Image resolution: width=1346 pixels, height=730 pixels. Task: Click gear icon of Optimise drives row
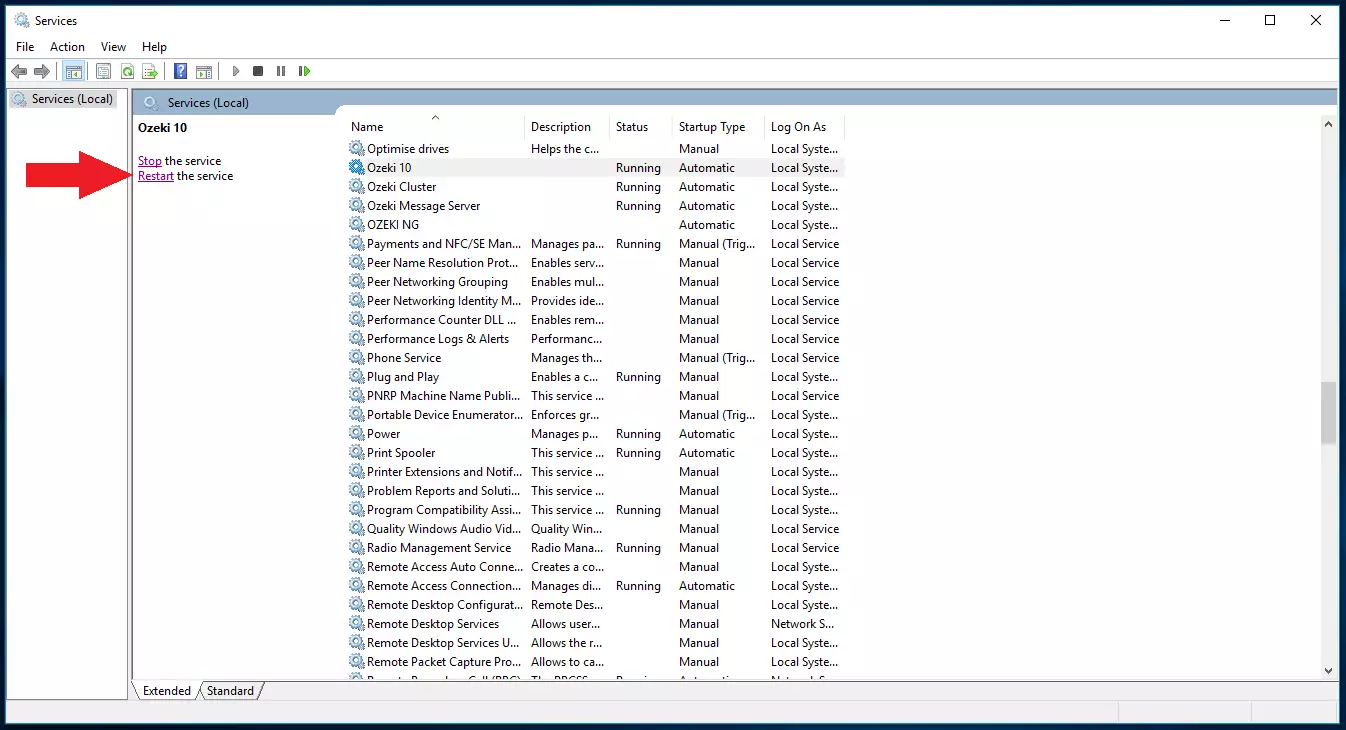(x=357, y=149)
